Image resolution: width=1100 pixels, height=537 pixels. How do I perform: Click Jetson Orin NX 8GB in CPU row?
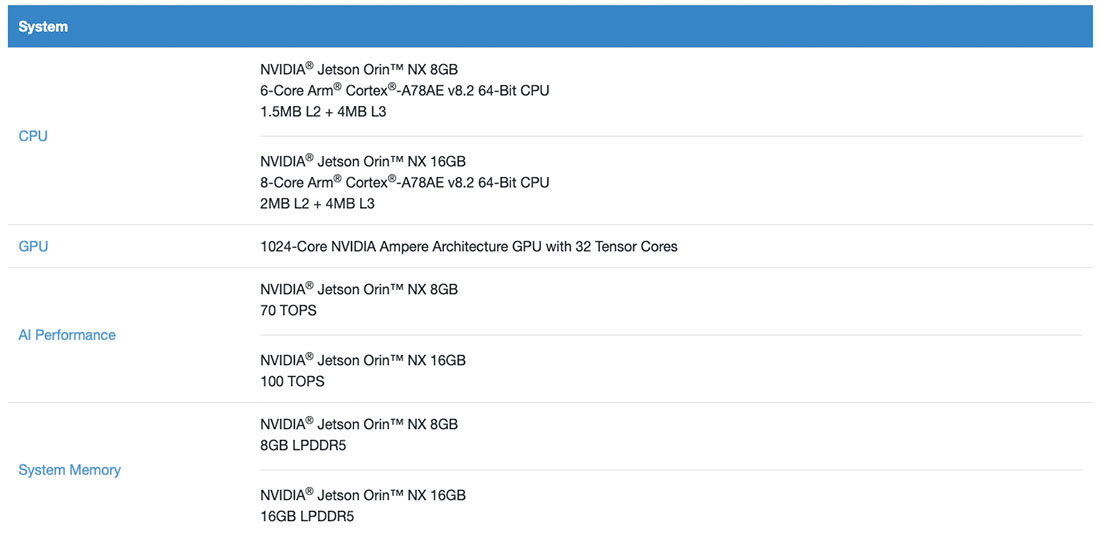[x=359, y=70]
